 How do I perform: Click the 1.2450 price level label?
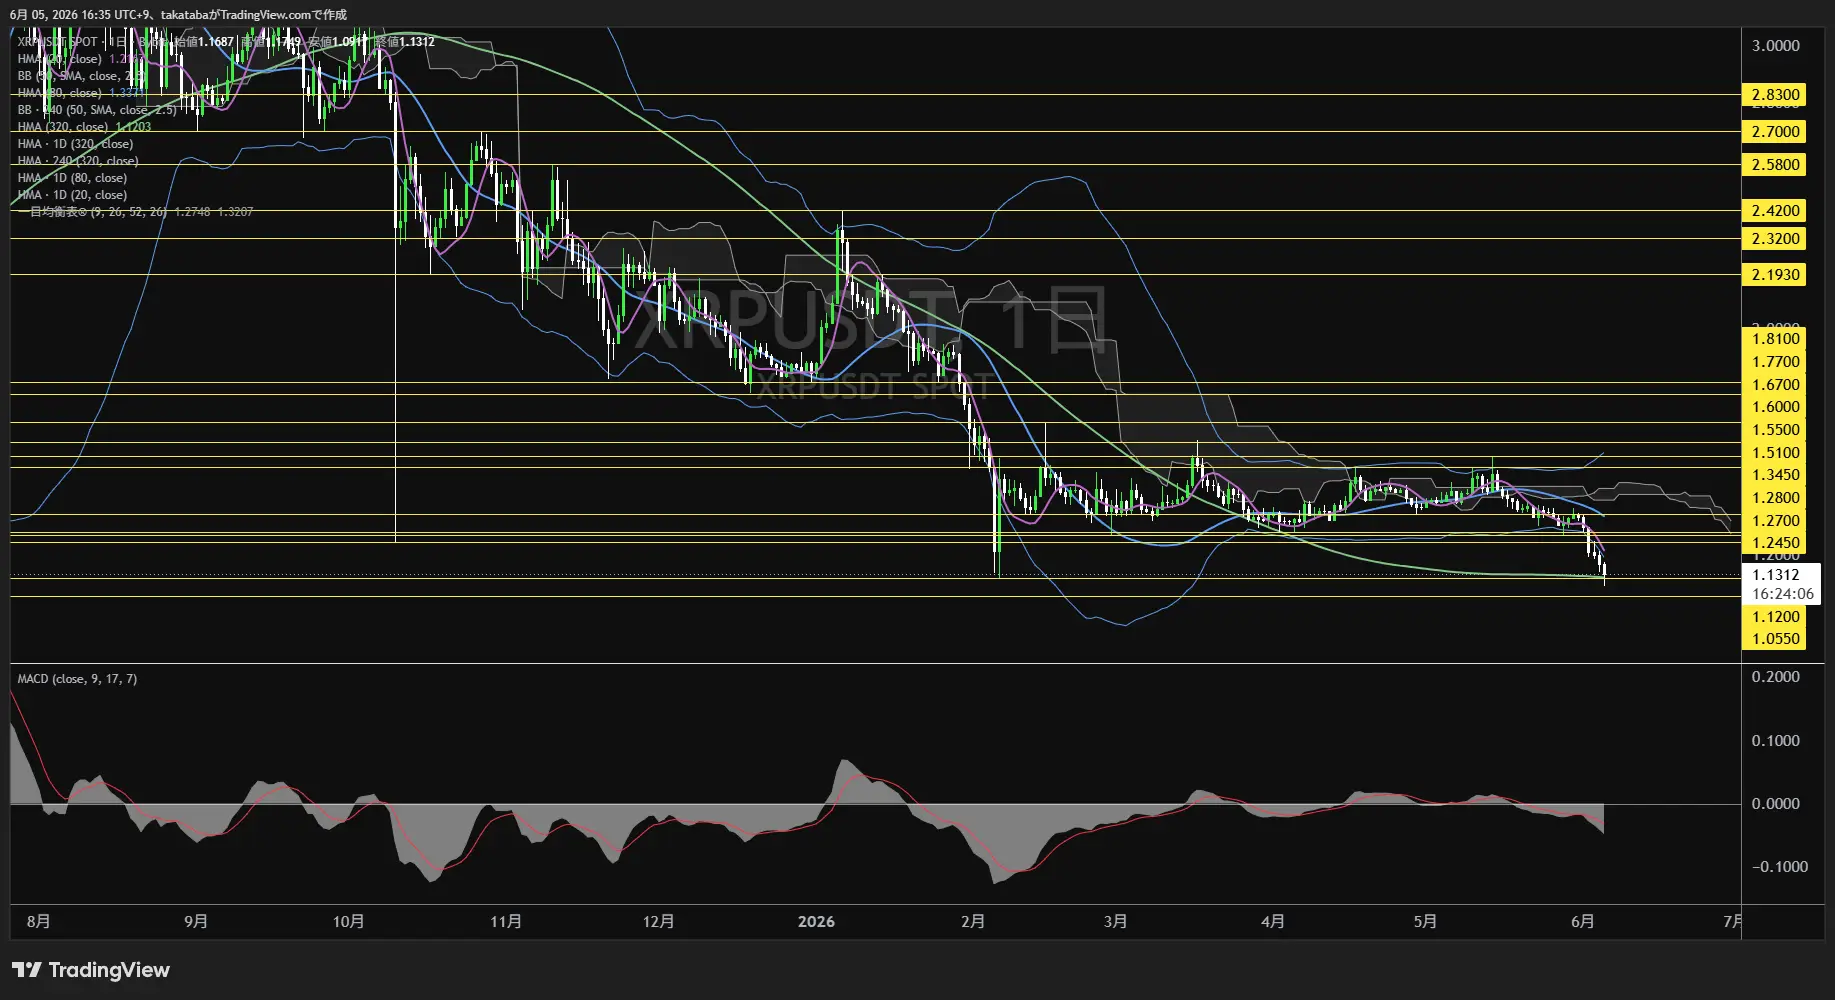[1775, 543]
